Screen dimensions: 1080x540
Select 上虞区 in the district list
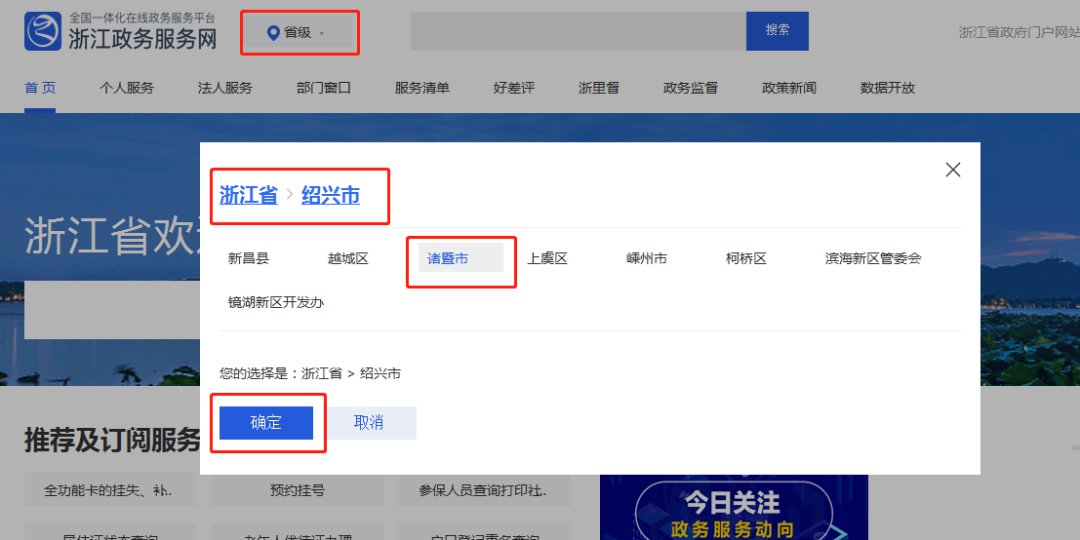[x=547, y=259]
